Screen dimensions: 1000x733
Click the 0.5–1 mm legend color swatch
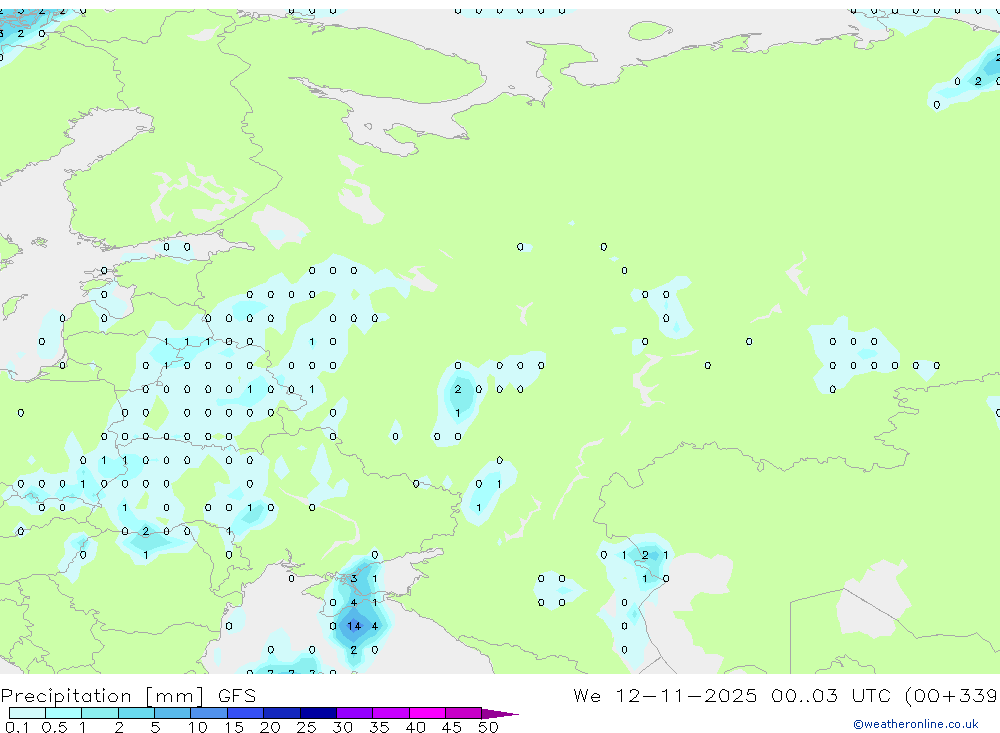(x=64, y=713)
